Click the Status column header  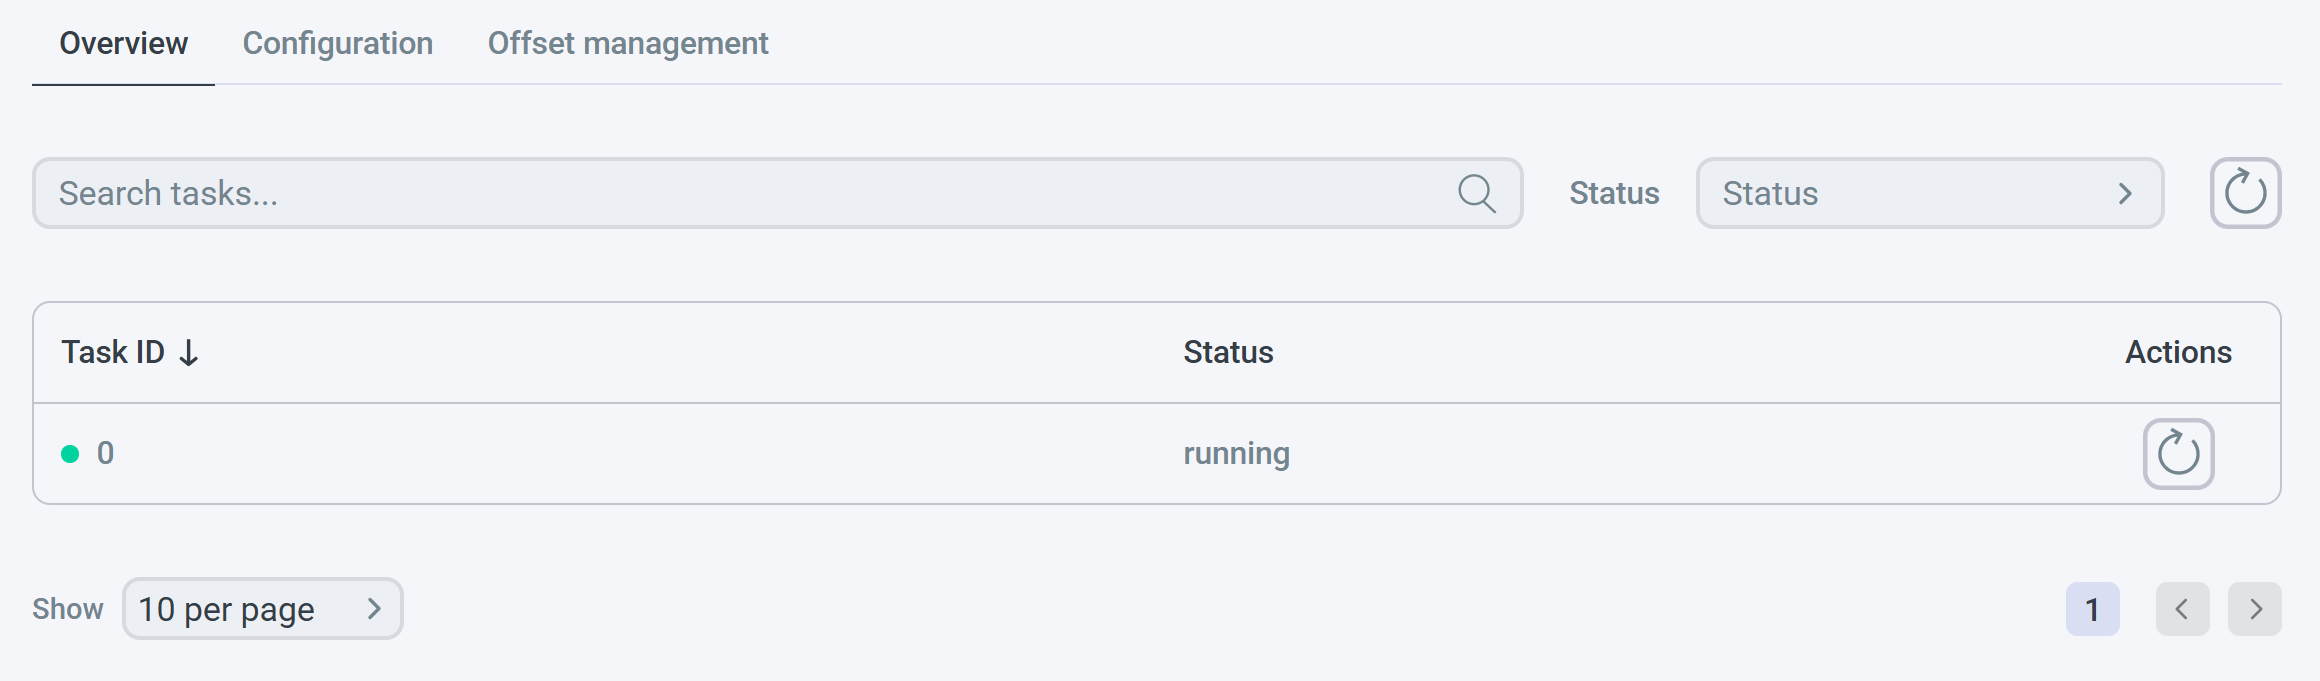(1228, 353)
